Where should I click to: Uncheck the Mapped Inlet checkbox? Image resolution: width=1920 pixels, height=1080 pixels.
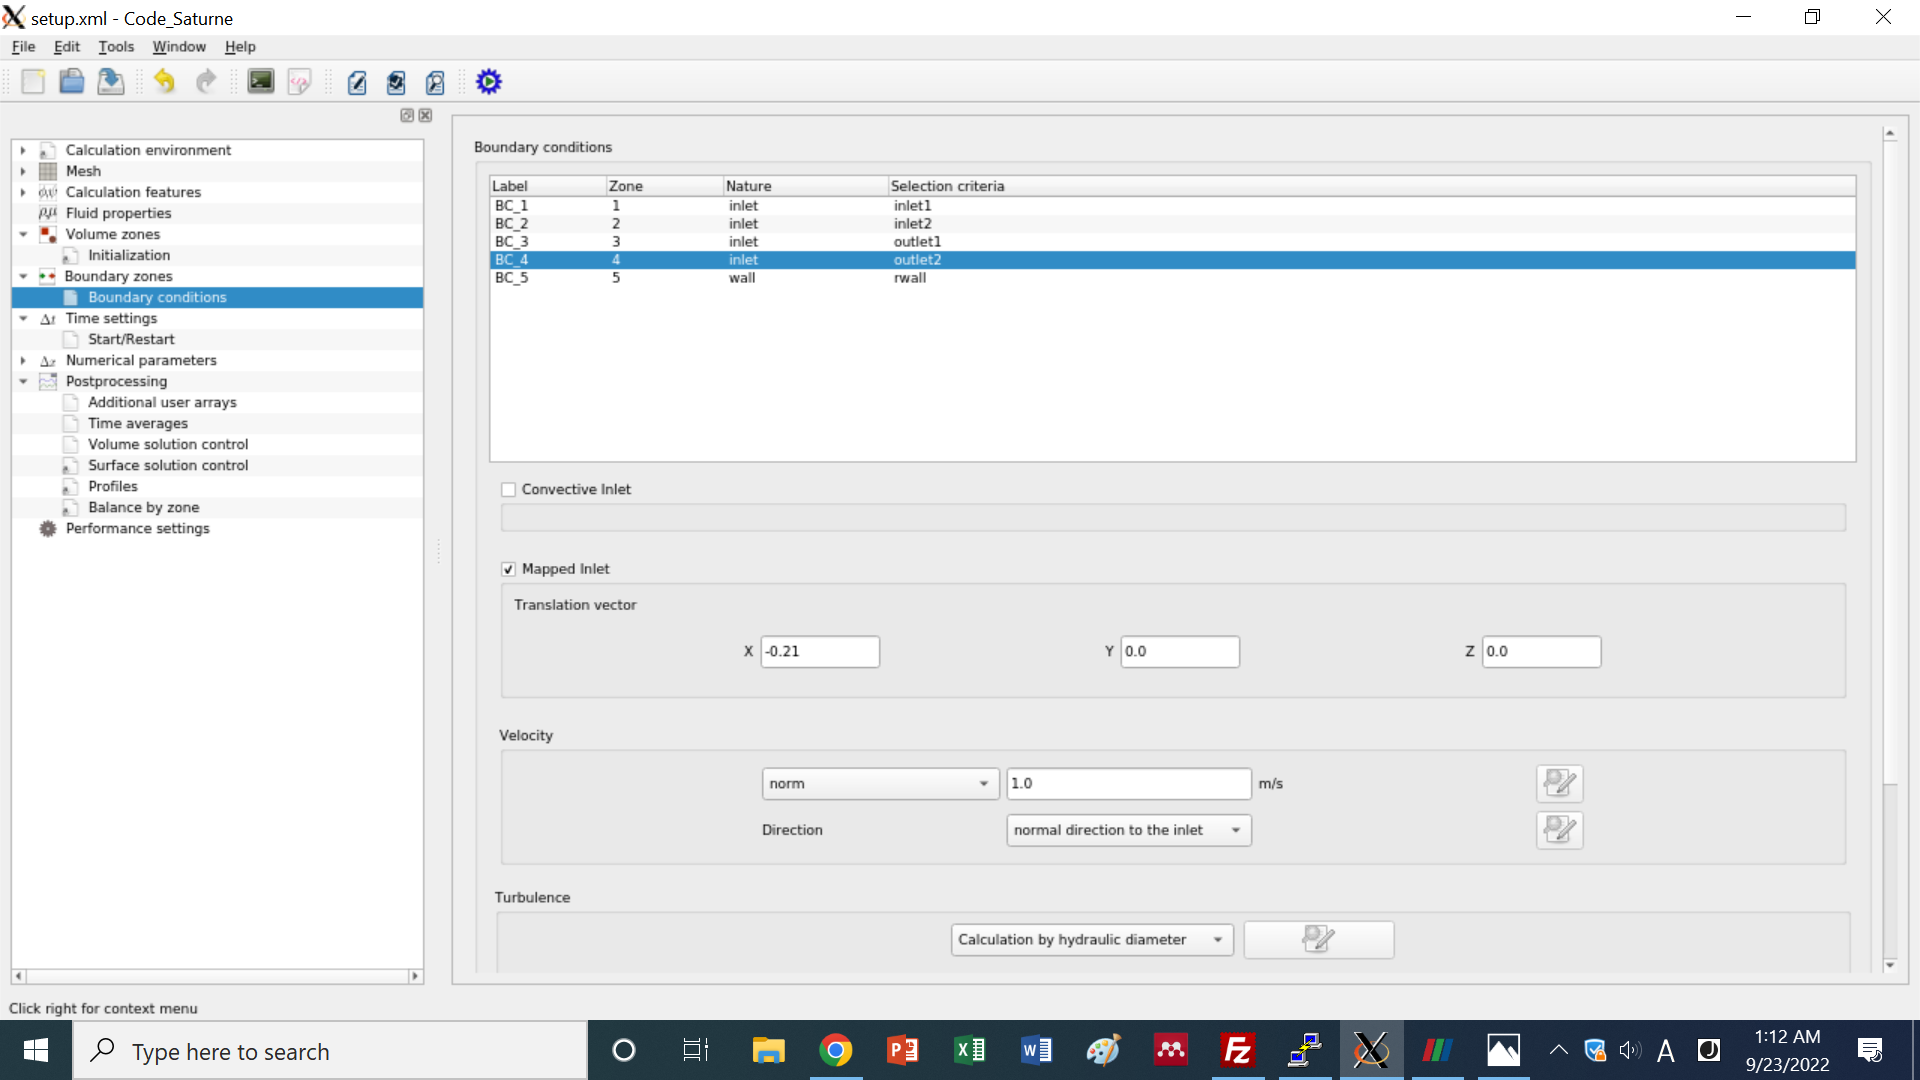pos(509,569)
